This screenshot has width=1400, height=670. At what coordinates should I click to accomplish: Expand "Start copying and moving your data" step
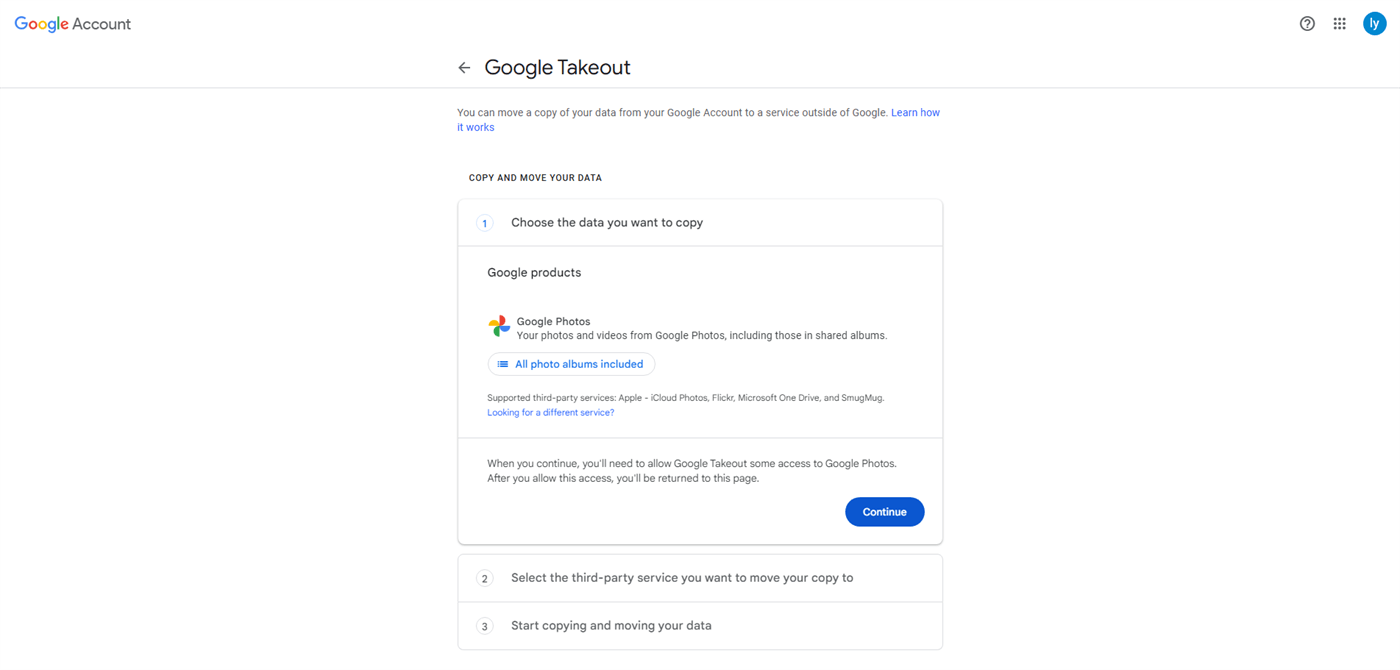pos(611,626)
